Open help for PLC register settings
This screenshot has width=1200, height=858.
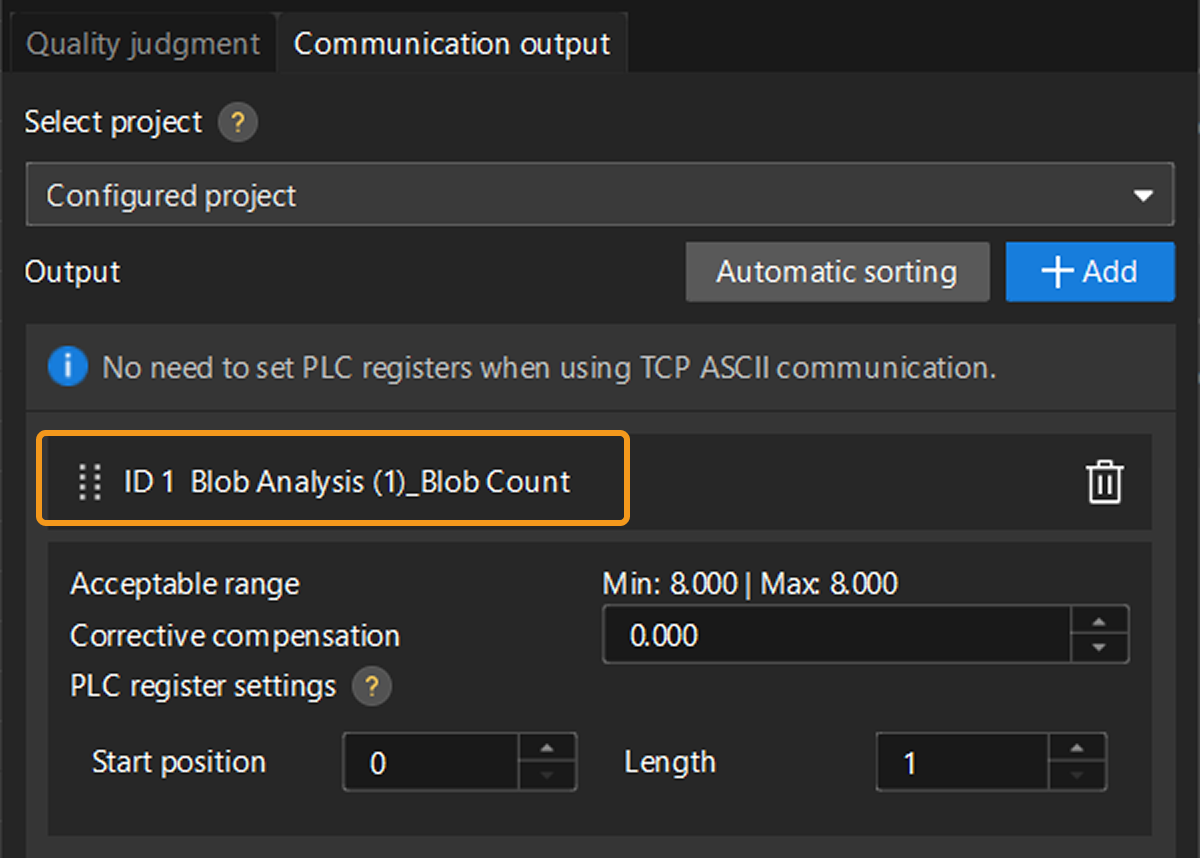(371, 687)
